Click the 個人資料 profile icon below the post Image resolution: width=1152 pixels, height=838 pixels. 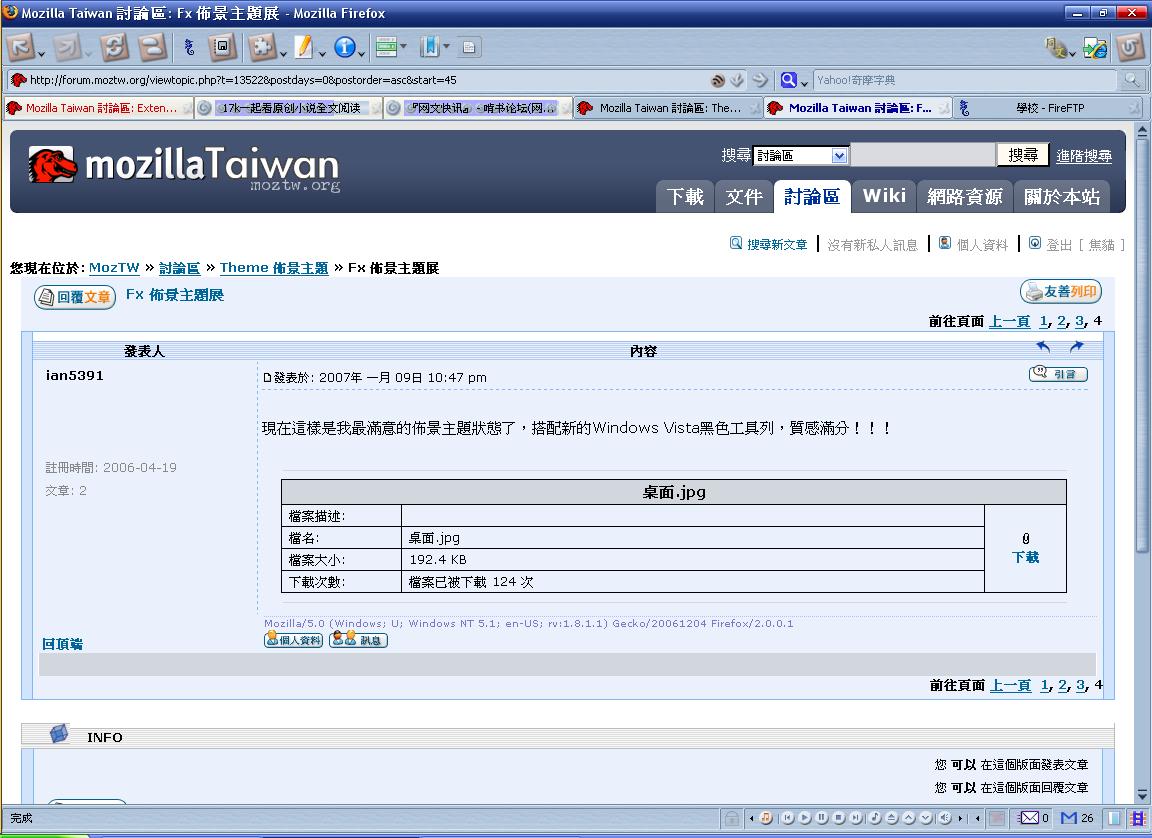(x=293, y=640)
